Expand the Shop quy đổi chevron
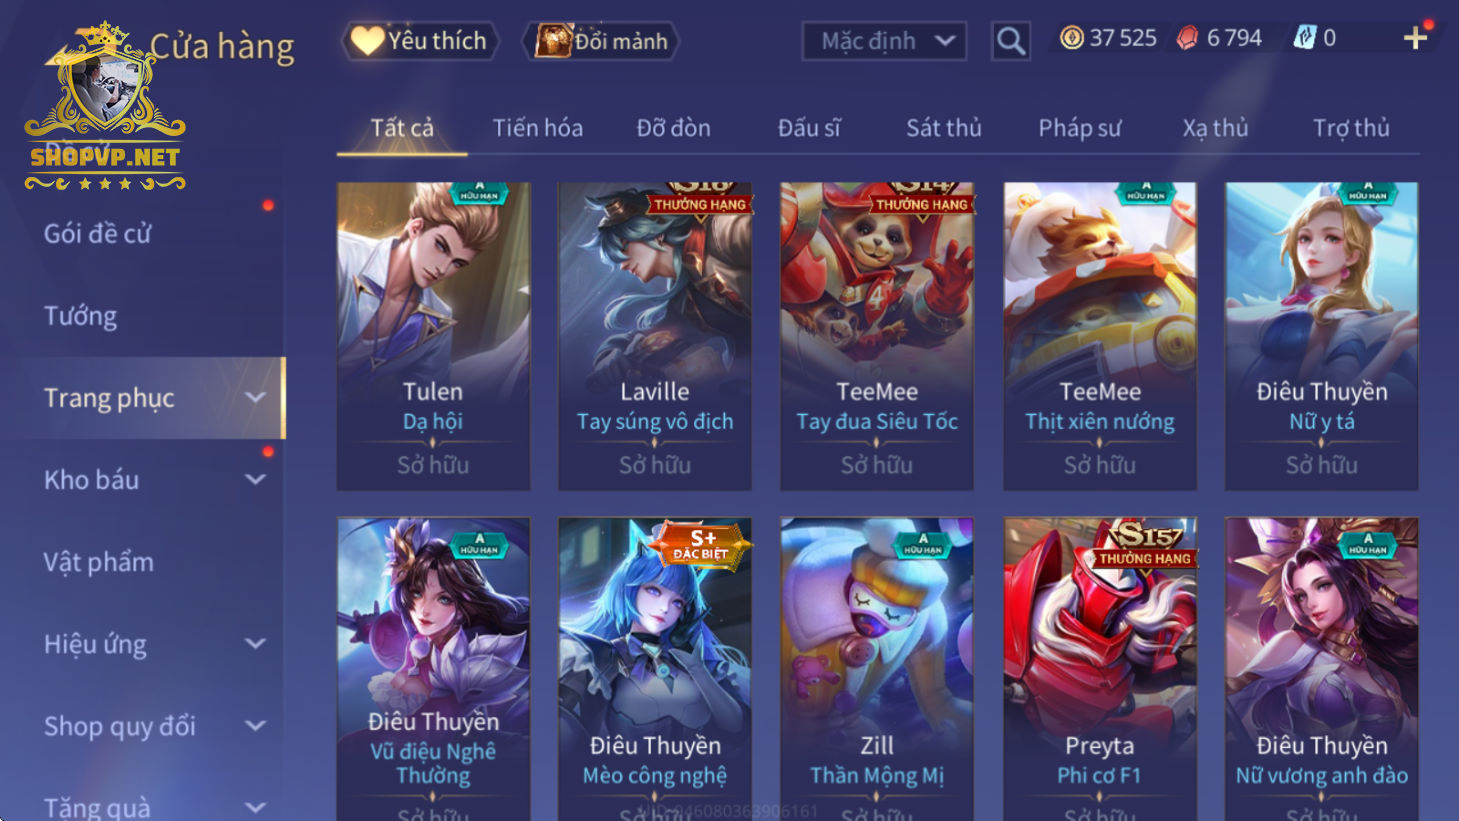1459x821 pixels. [256, 726]
